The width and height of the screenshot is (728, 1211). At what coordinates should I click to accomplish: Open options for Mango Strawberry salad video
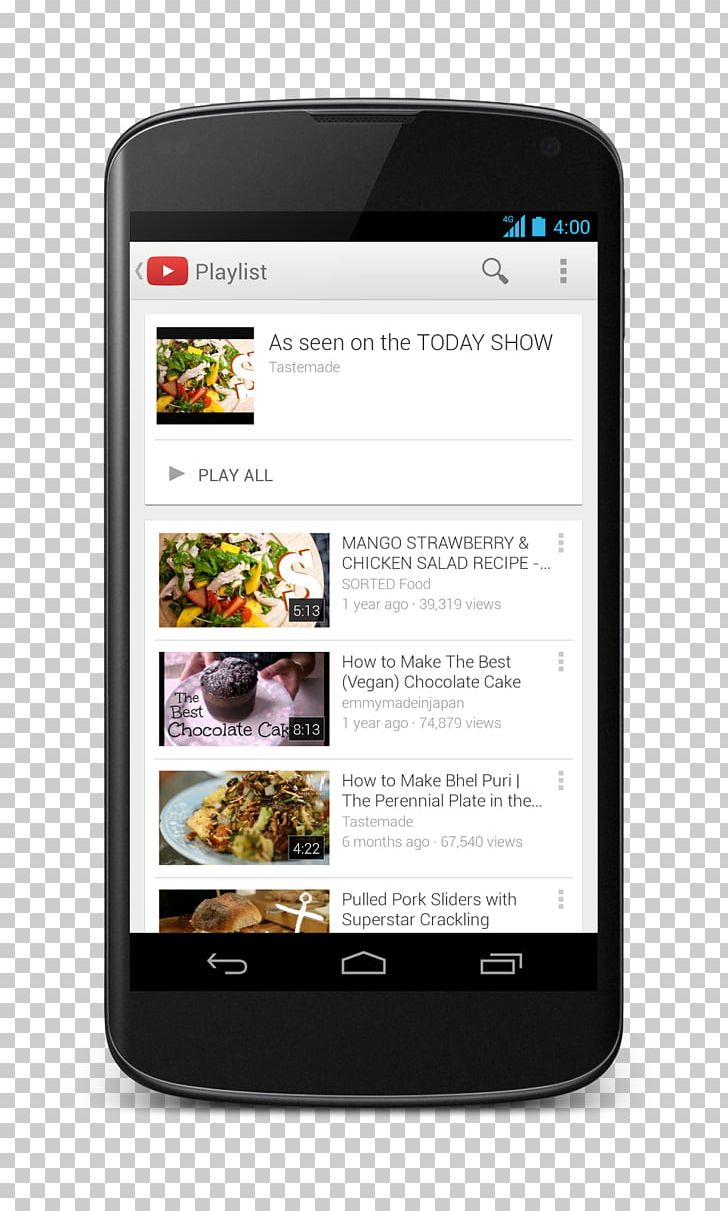[561, 543]
